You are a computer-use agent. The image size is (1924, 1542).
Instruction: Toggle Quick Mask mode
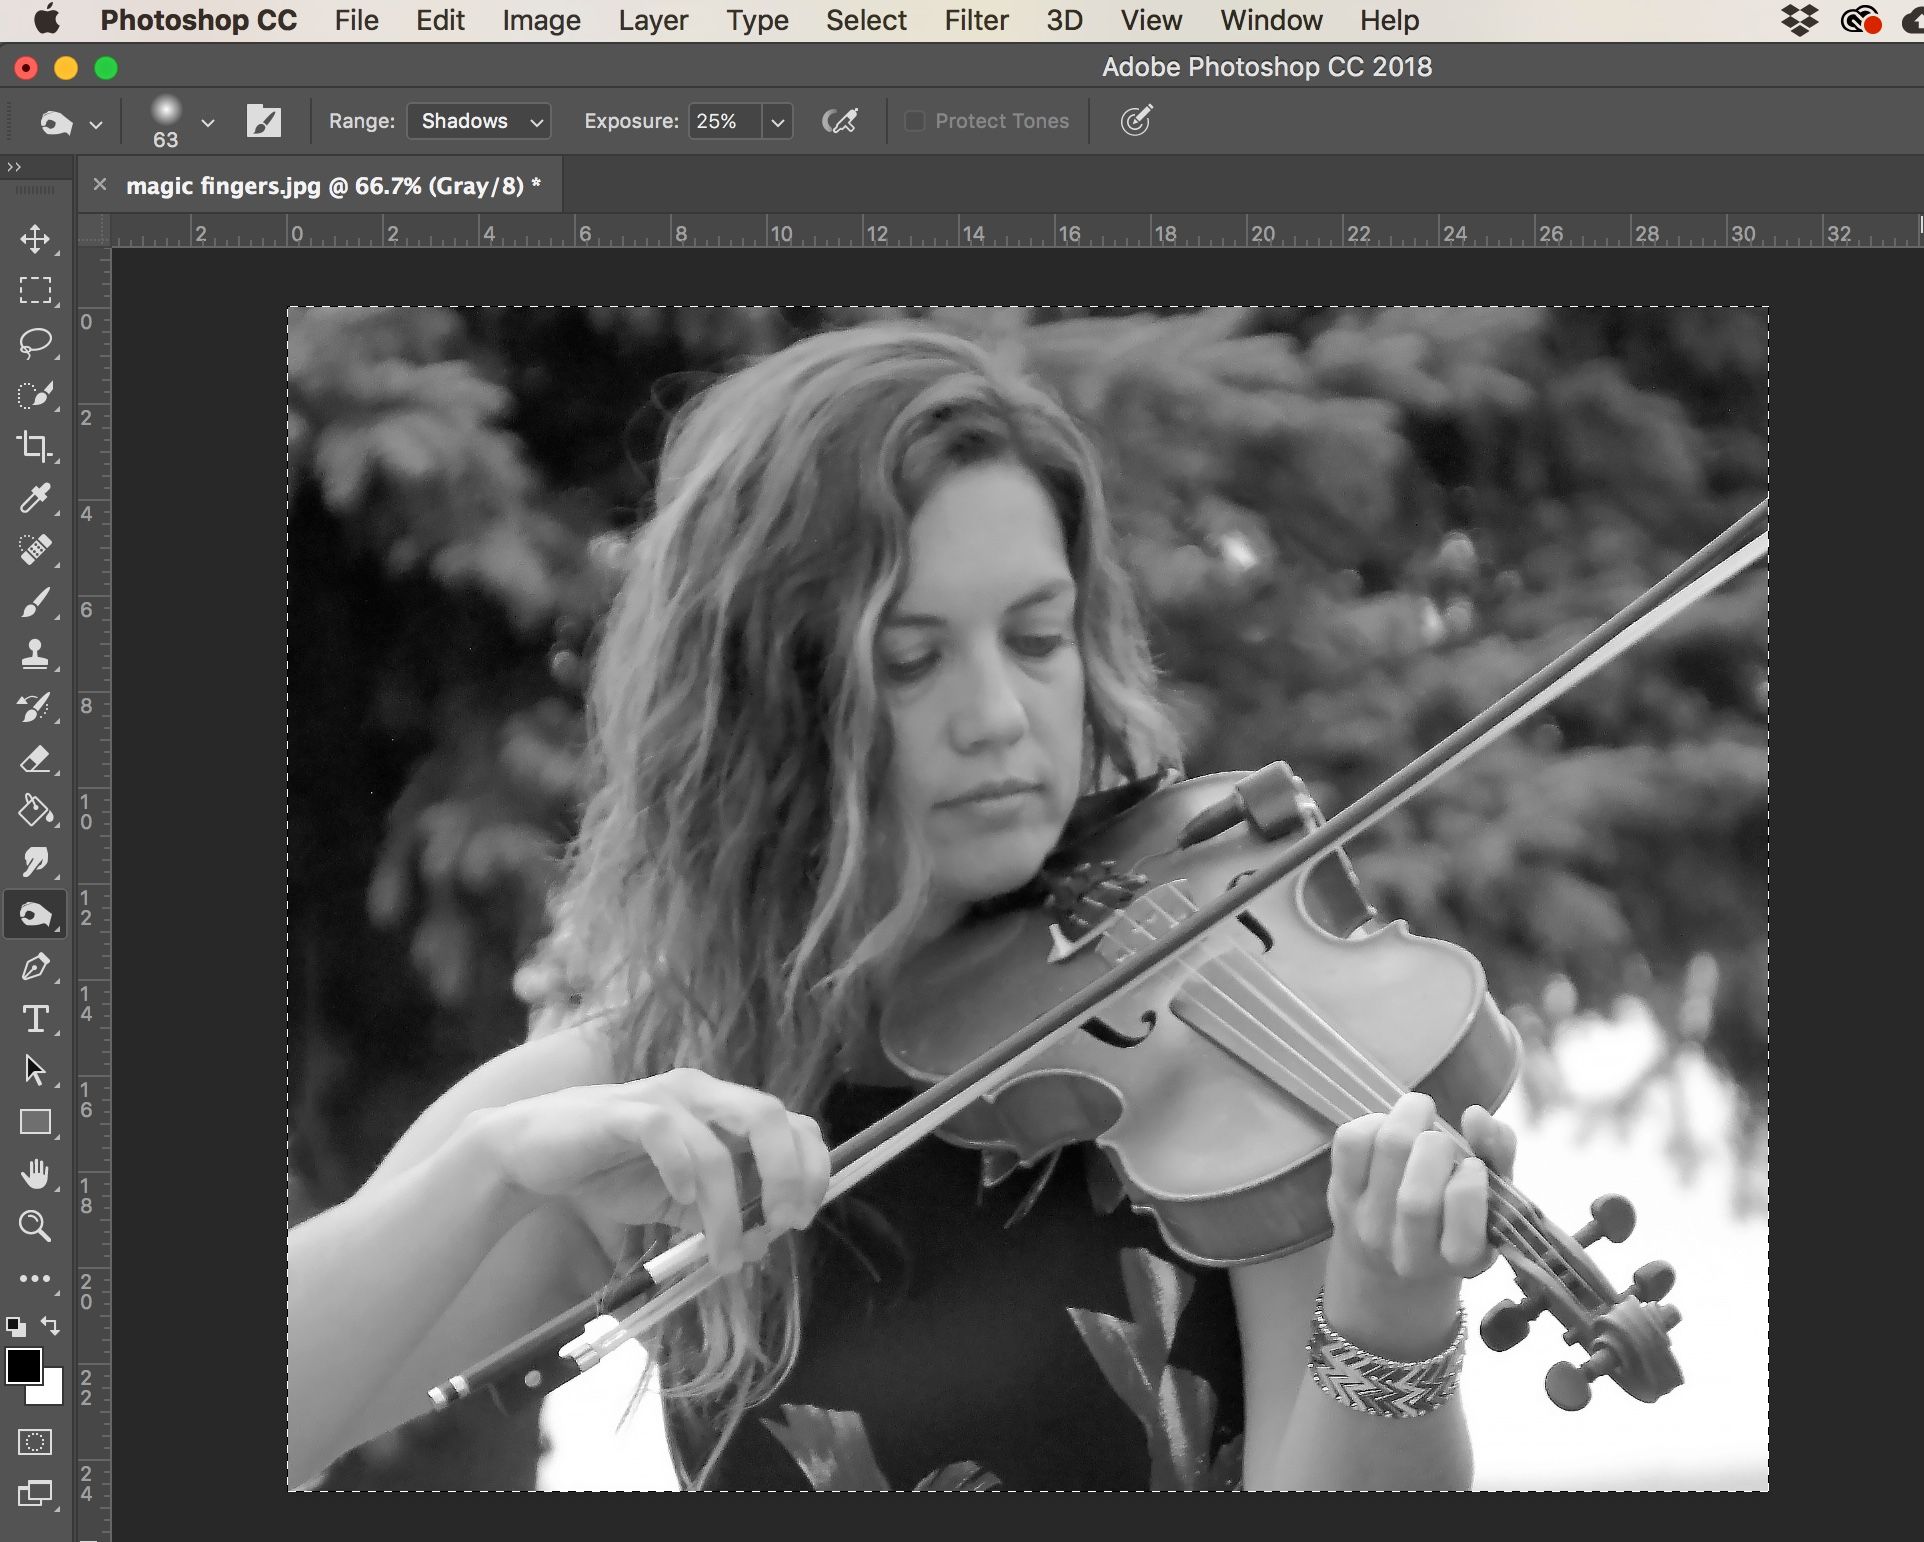click(x=35, y=1442)
